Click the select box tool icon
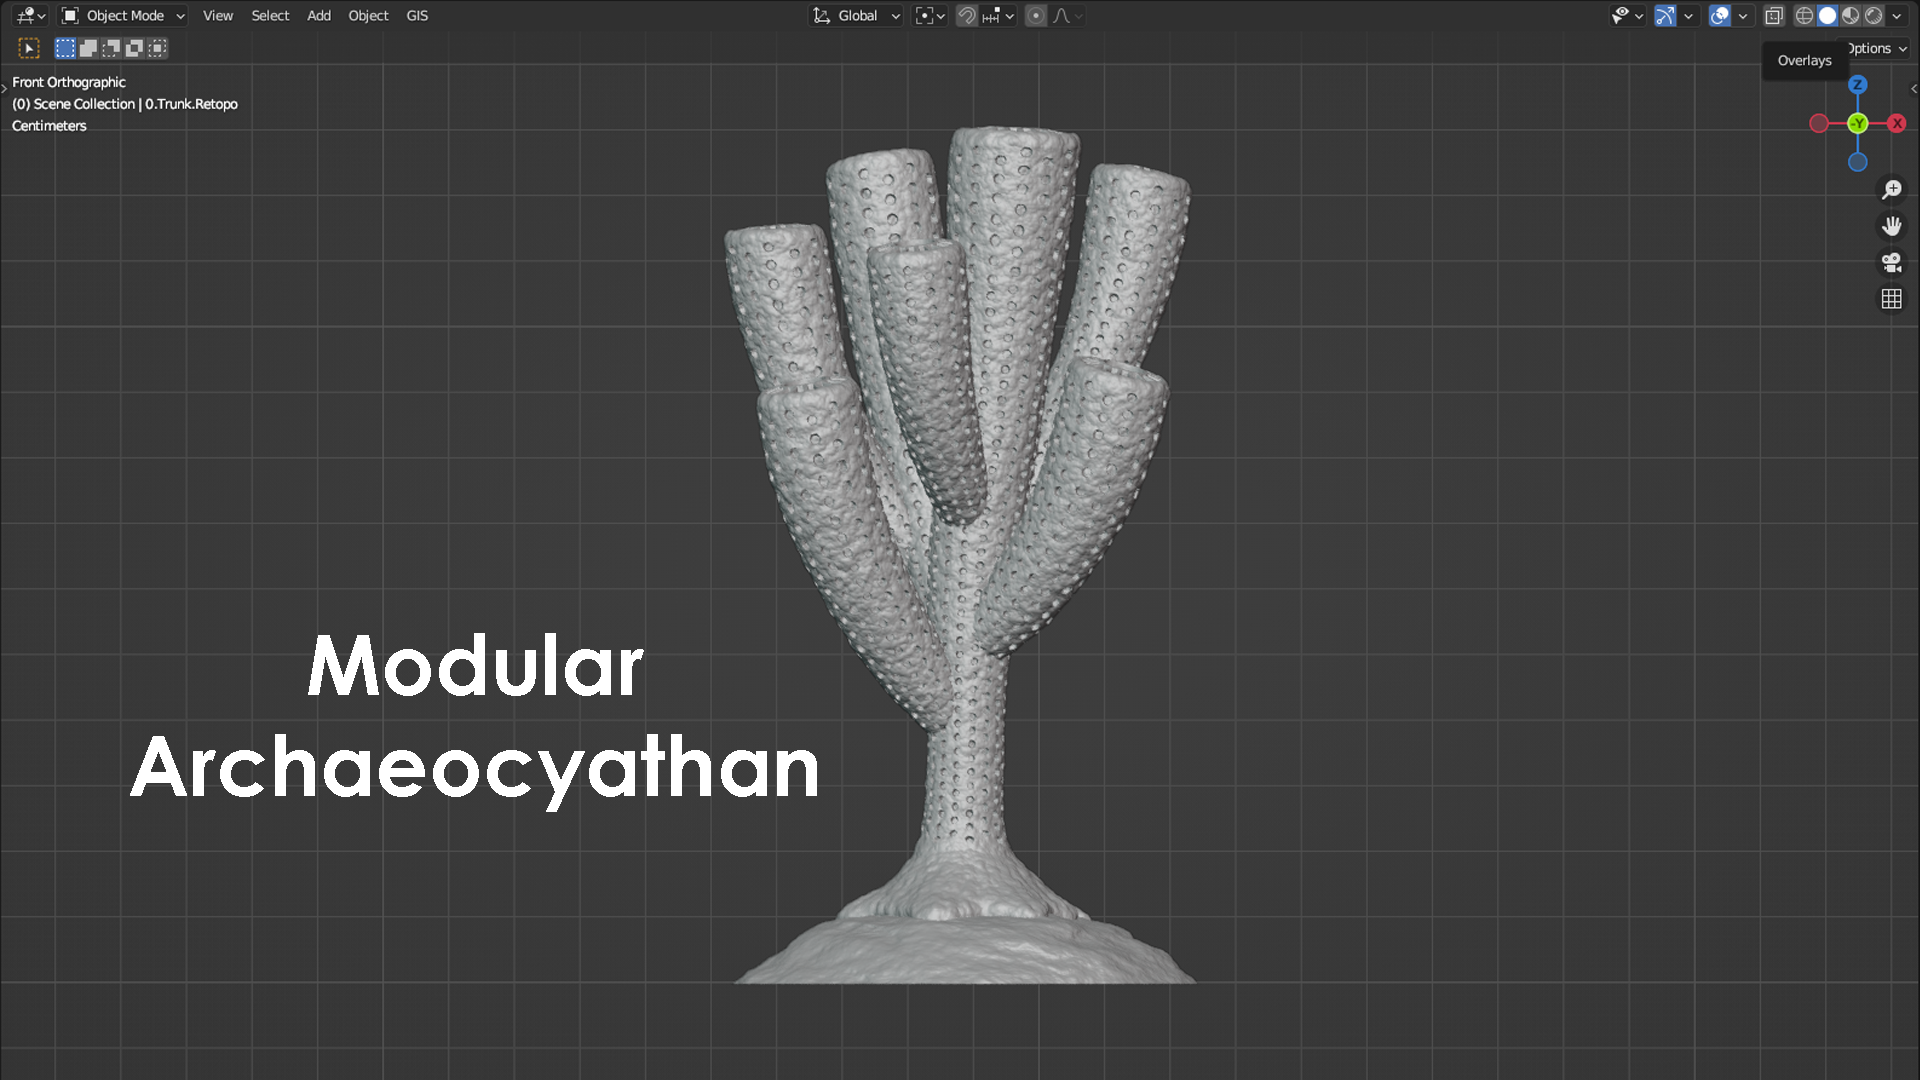The width and height of the screenshot is (1920, 1080). [x=29, y=48]
